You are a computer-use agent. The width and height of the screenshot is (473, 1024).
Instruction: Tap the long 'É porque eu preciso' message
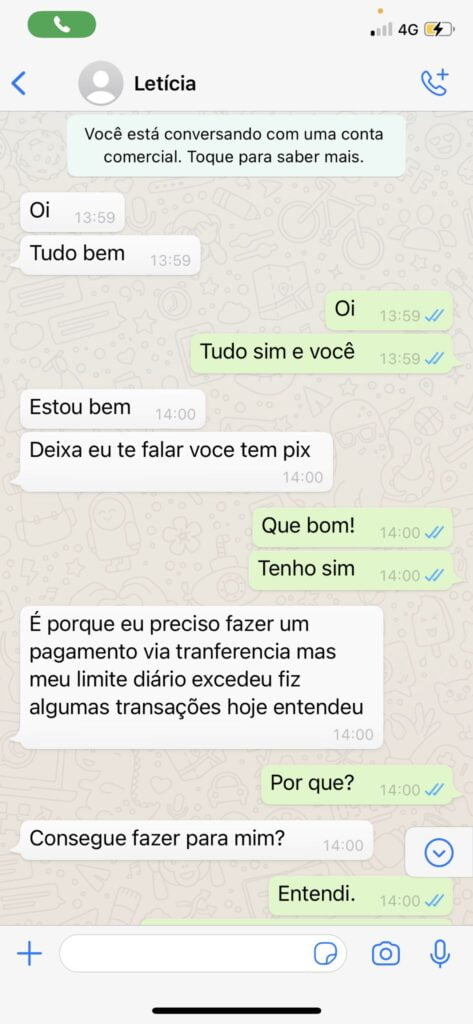pyautogui.click(x=199, y=677)
